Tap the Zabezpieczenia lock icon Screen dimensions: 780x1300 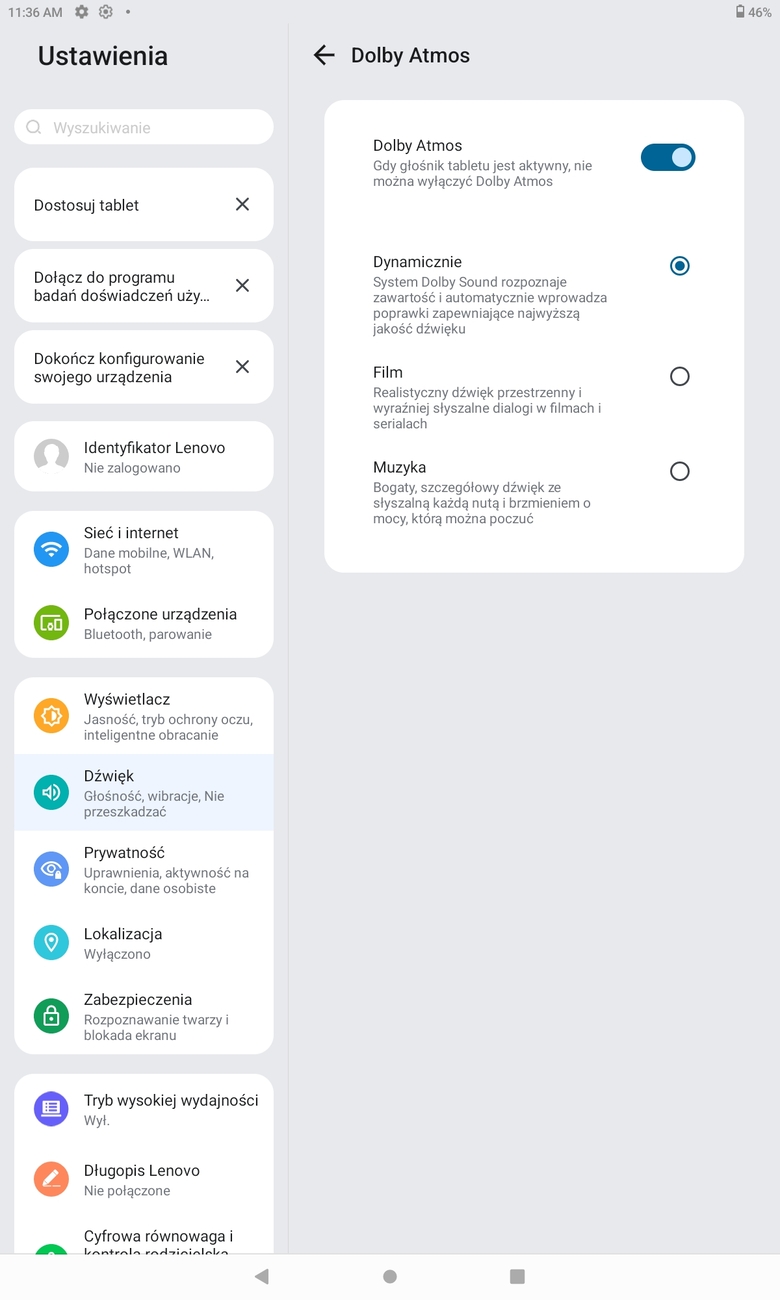[51, 1016]
